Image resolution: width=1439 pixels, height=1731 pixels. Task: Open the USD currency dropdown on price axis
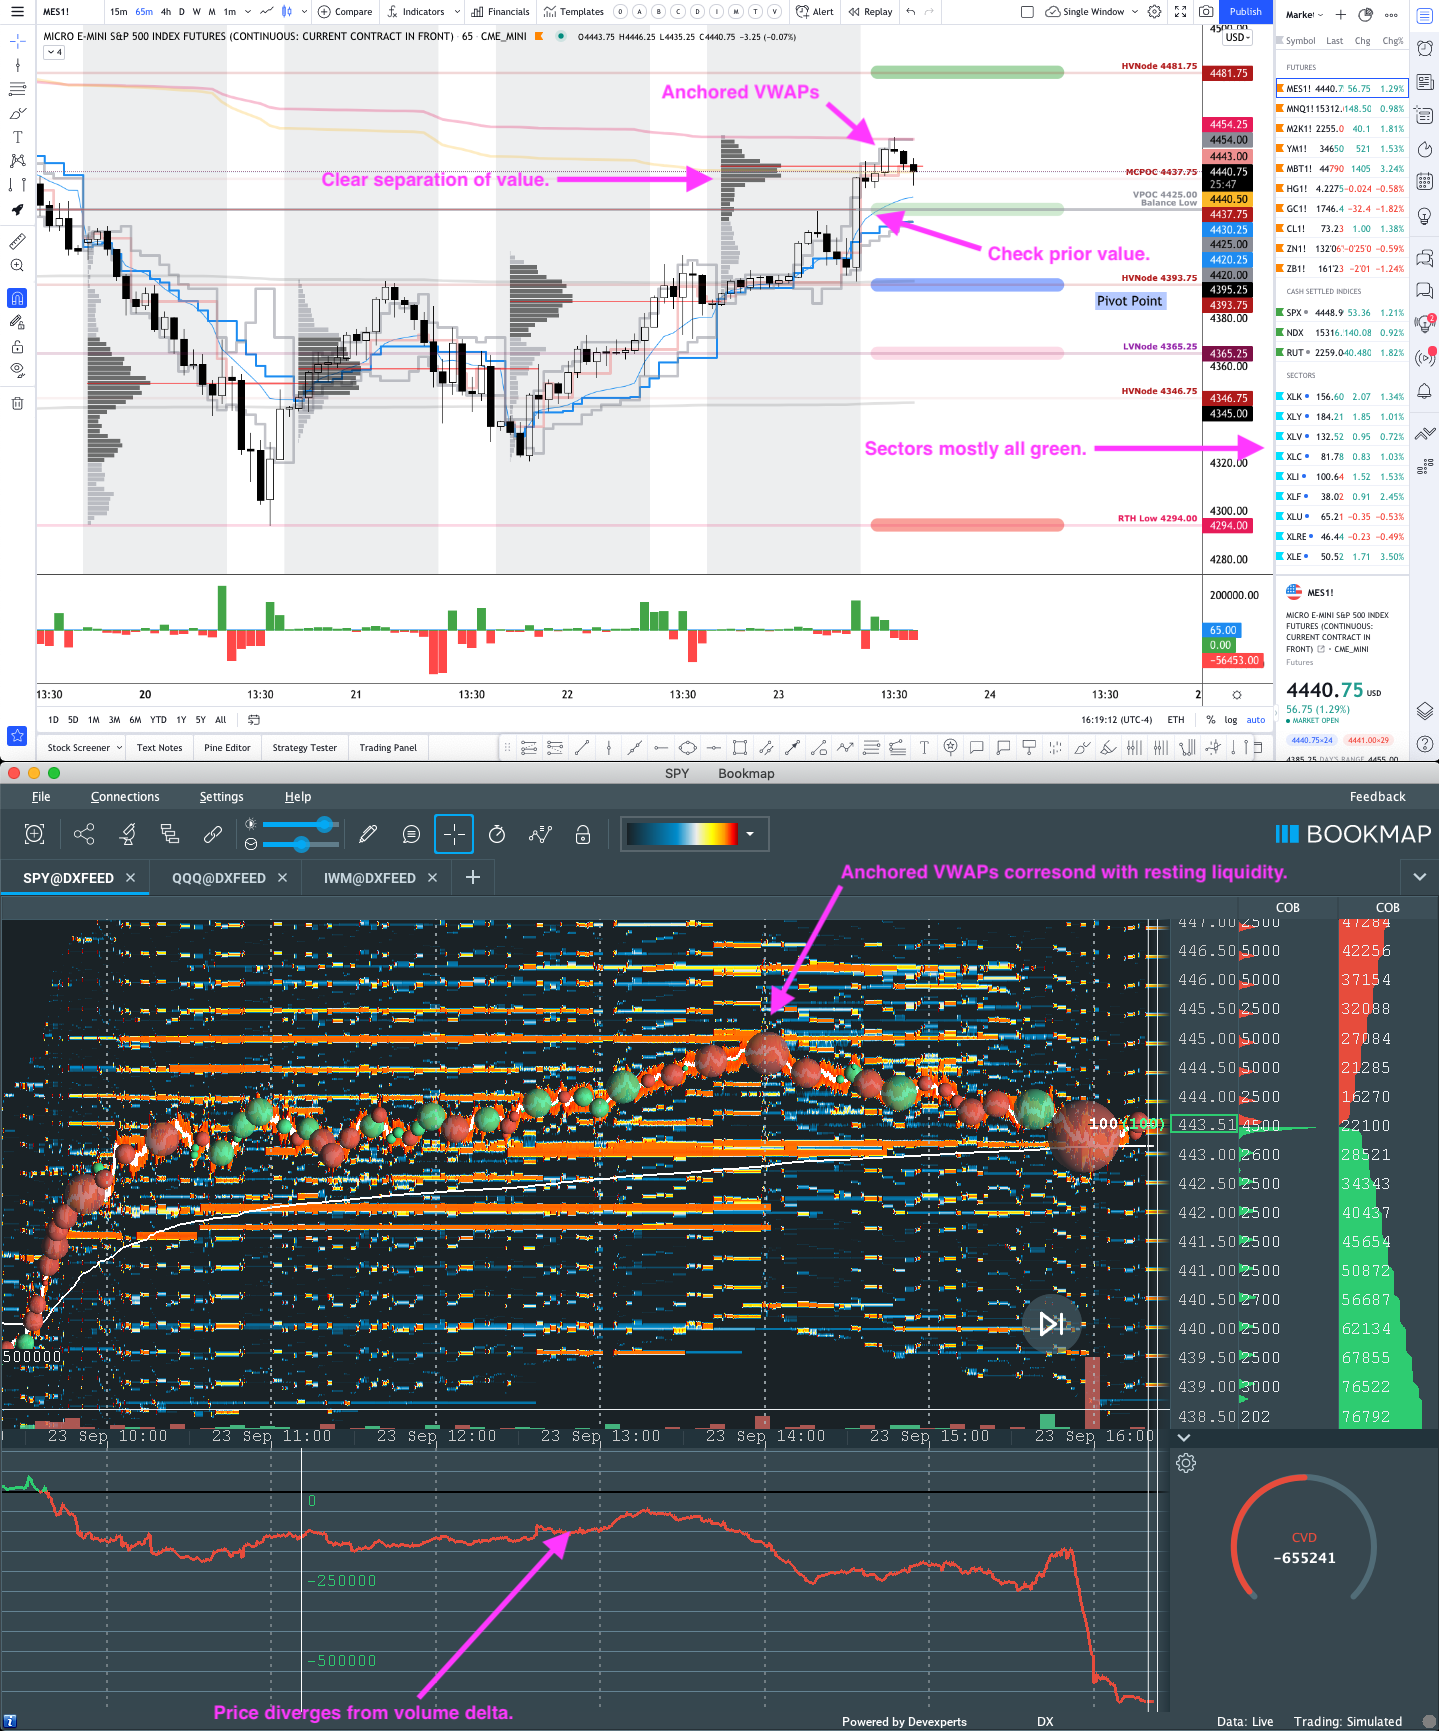1238,38
